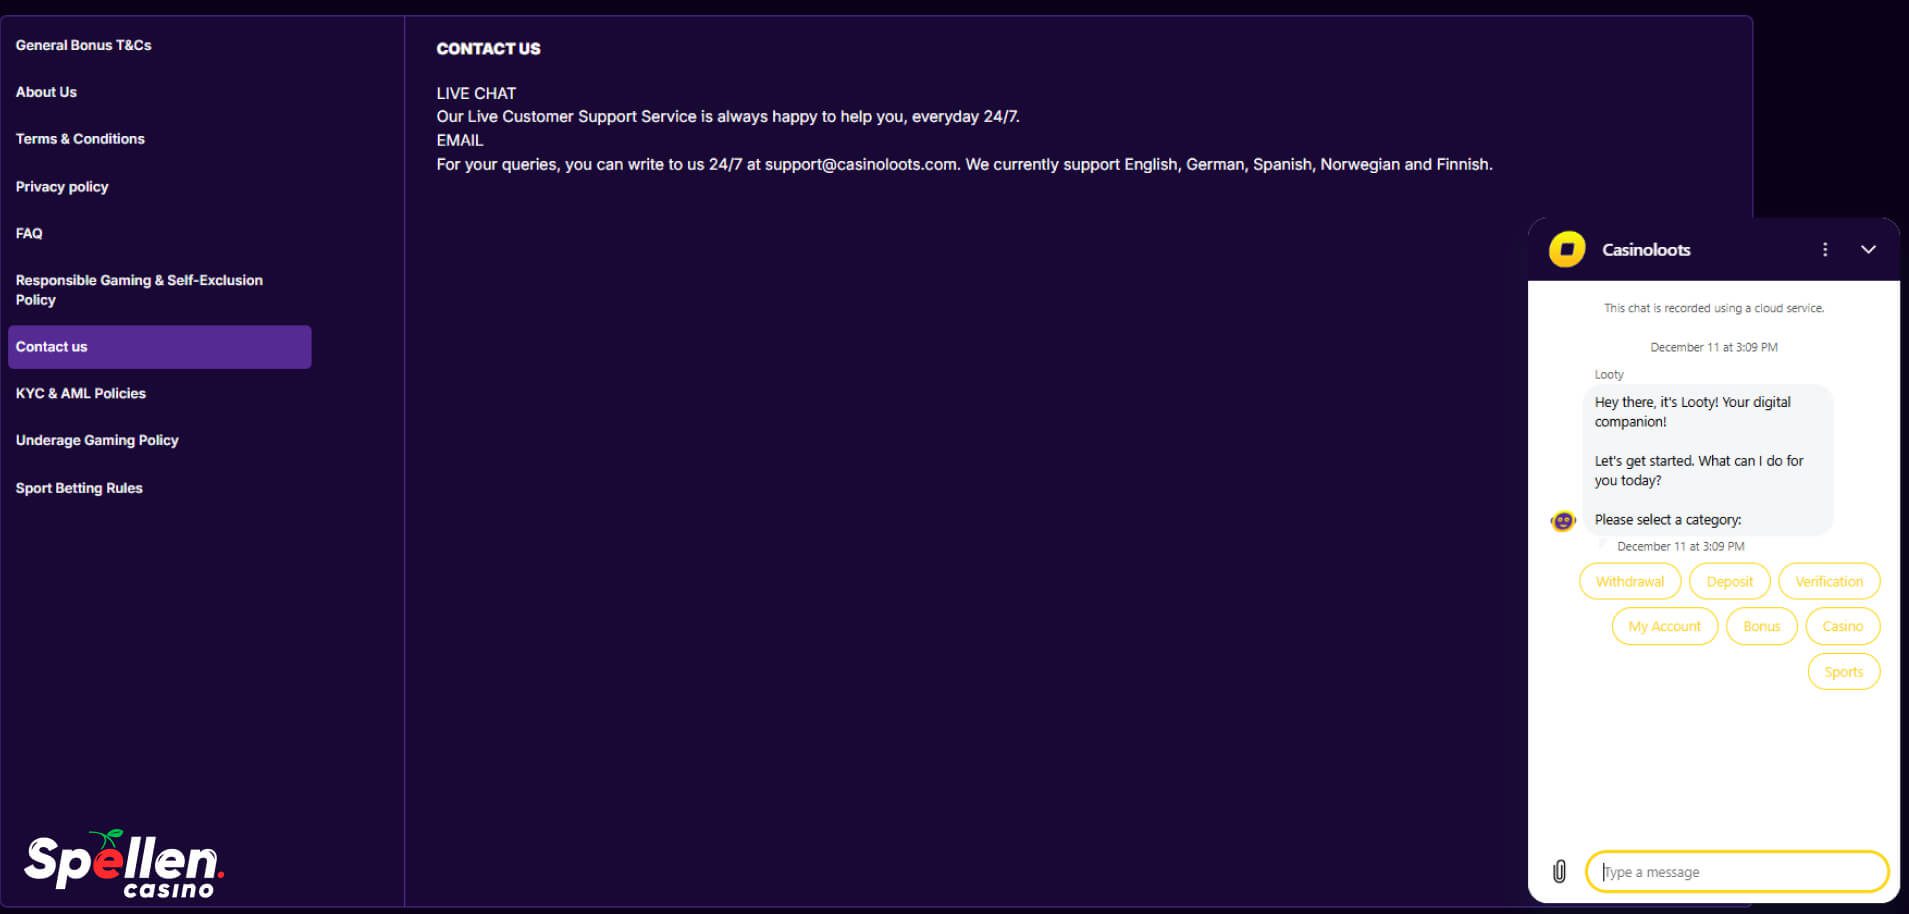Focus the Type a message field

(x=1736, y=871)
